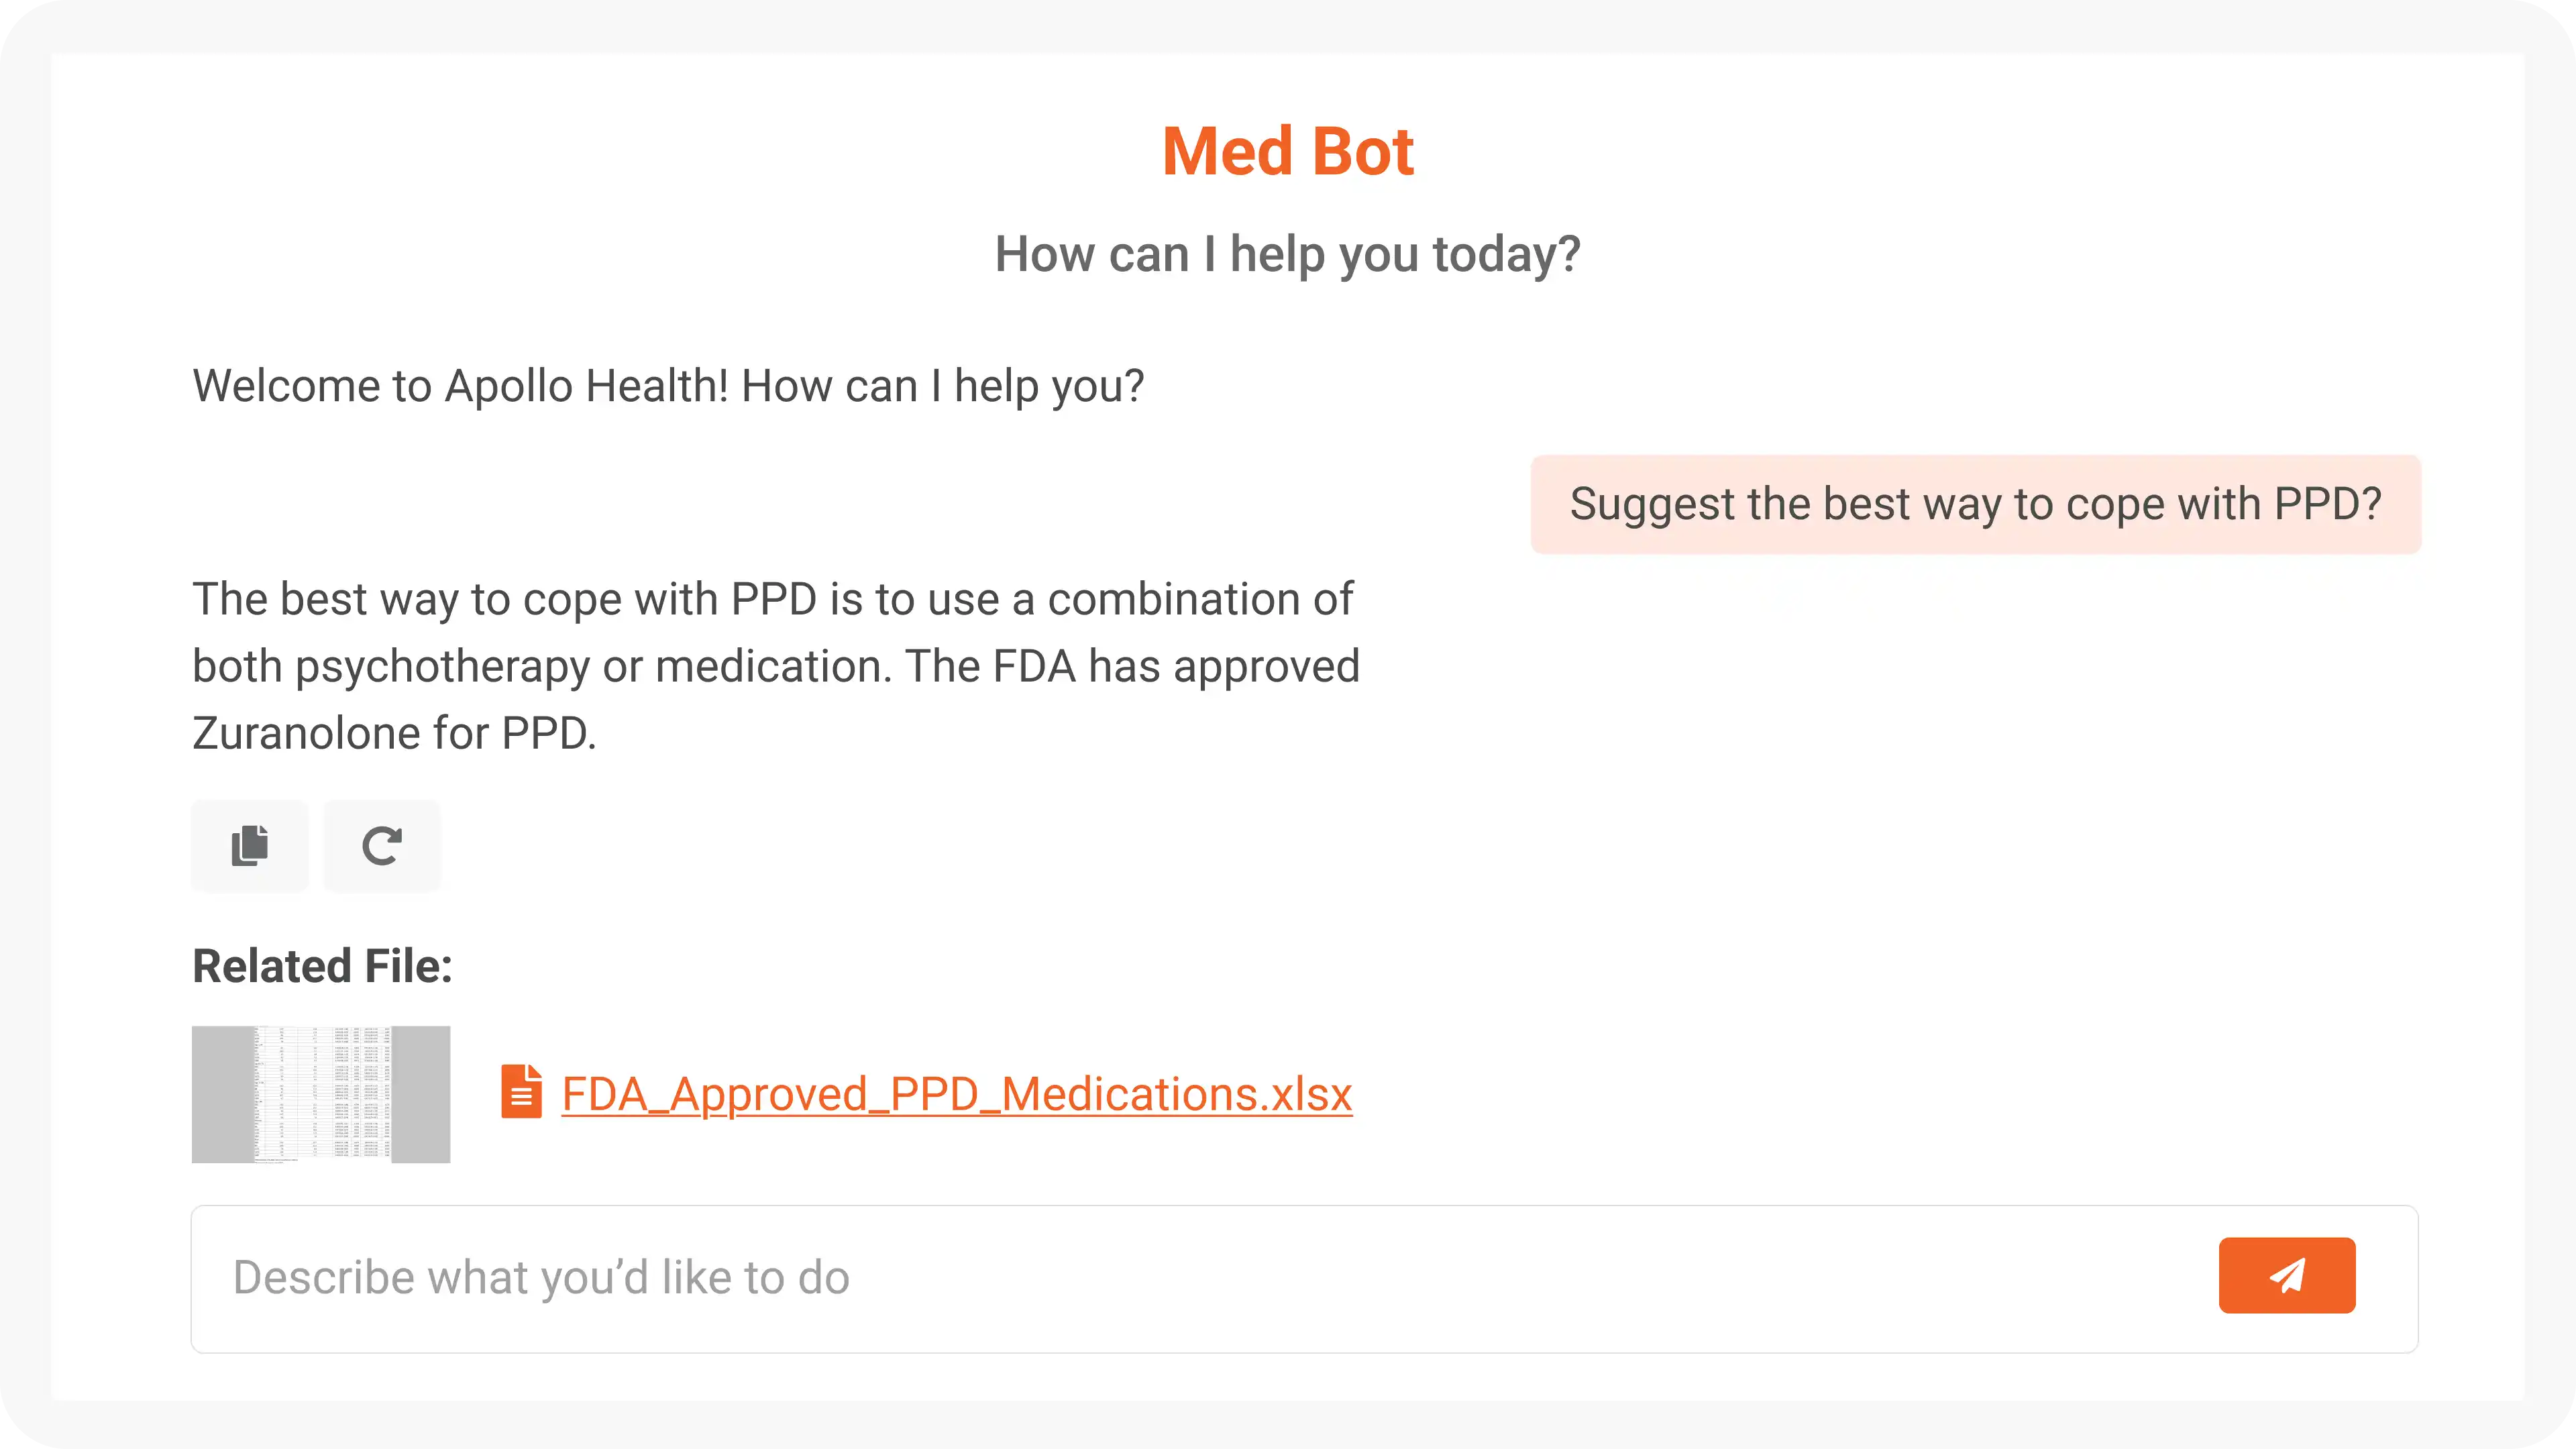Click the 'How can I help you today?' subtitle
The width and height of the screenshot is (2576, 1449).
pos(1288,254)
